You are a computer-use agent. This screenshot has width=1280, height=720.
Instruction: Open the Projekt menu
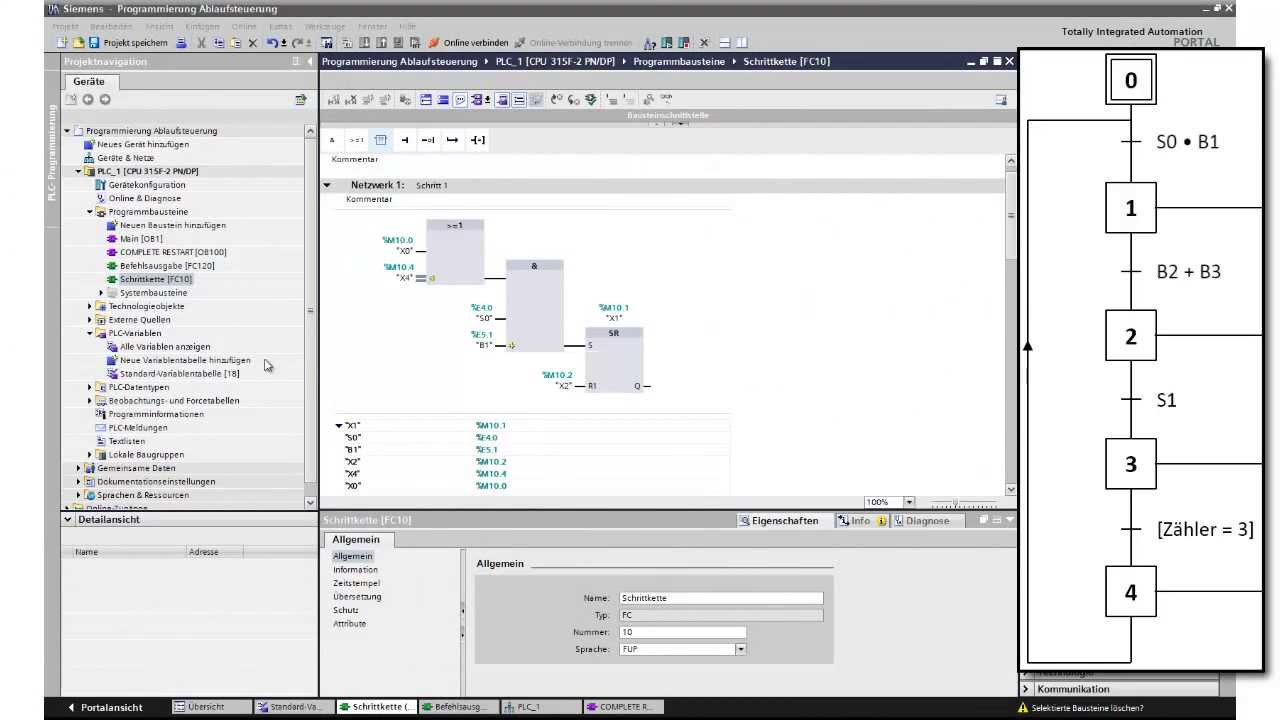click(x=65, y=26)
